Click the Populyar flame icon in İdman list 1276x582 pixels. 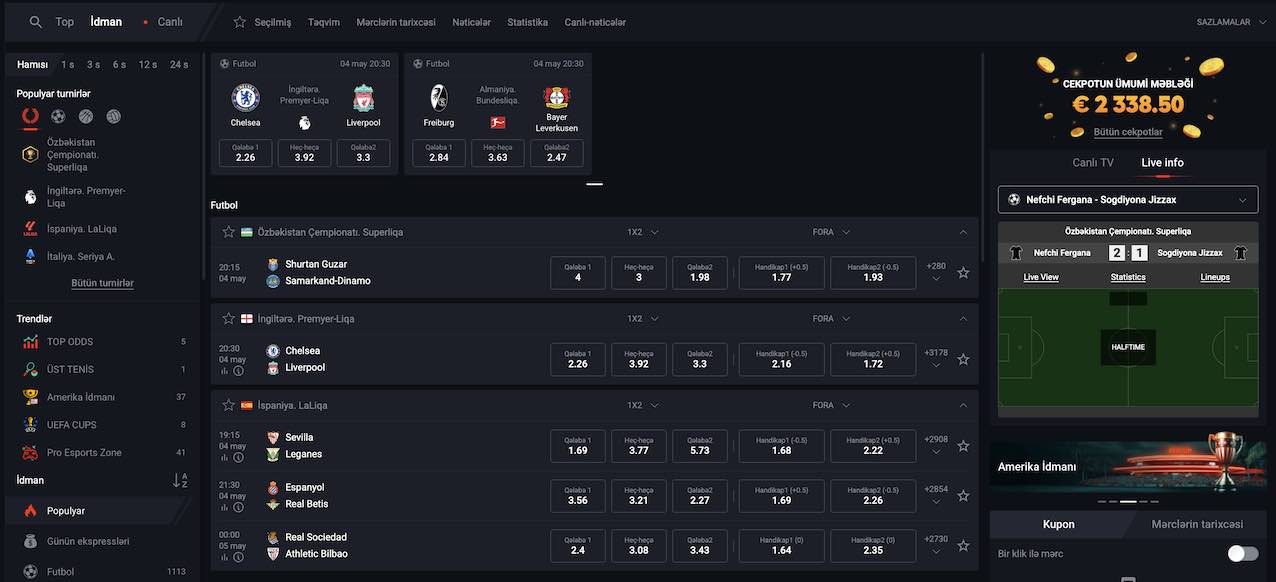click(x=30, y=511)
